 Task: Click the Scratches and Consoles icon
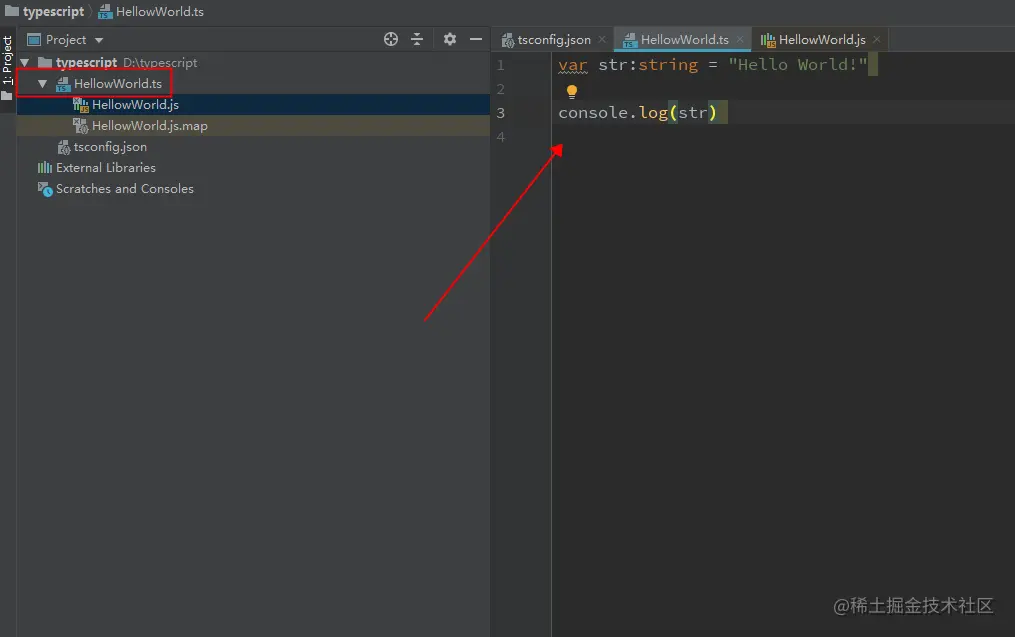[45, 189]
